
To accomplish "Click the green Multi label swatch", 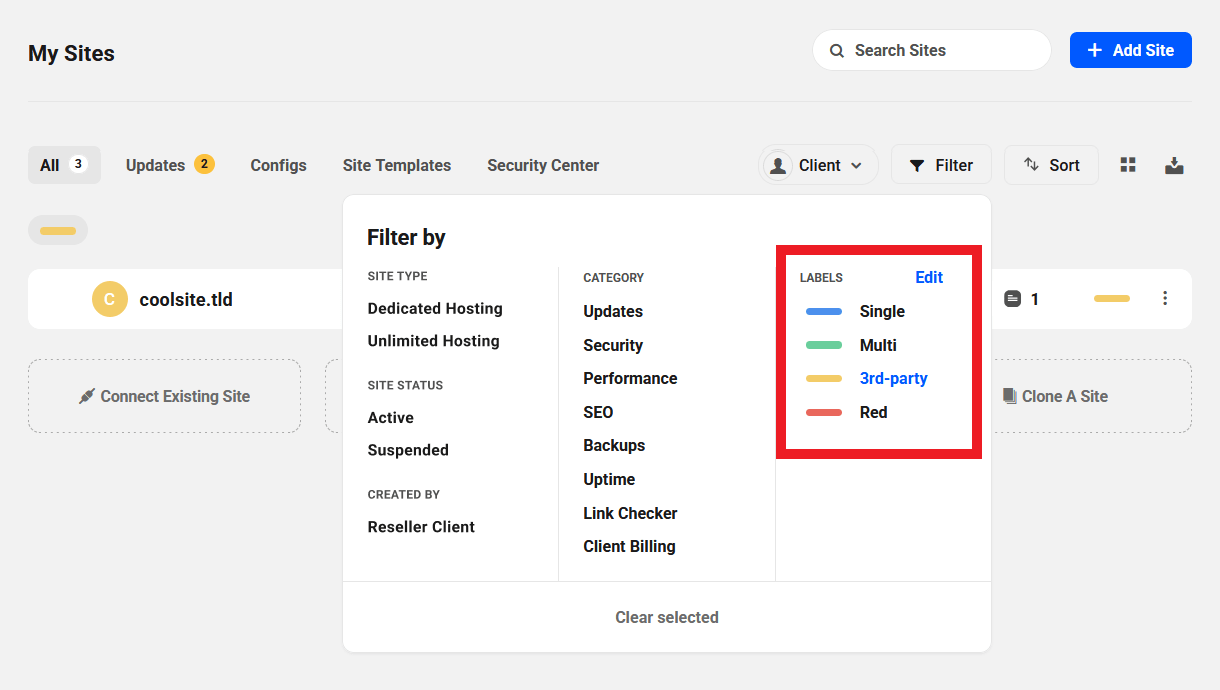I will 824,345.
